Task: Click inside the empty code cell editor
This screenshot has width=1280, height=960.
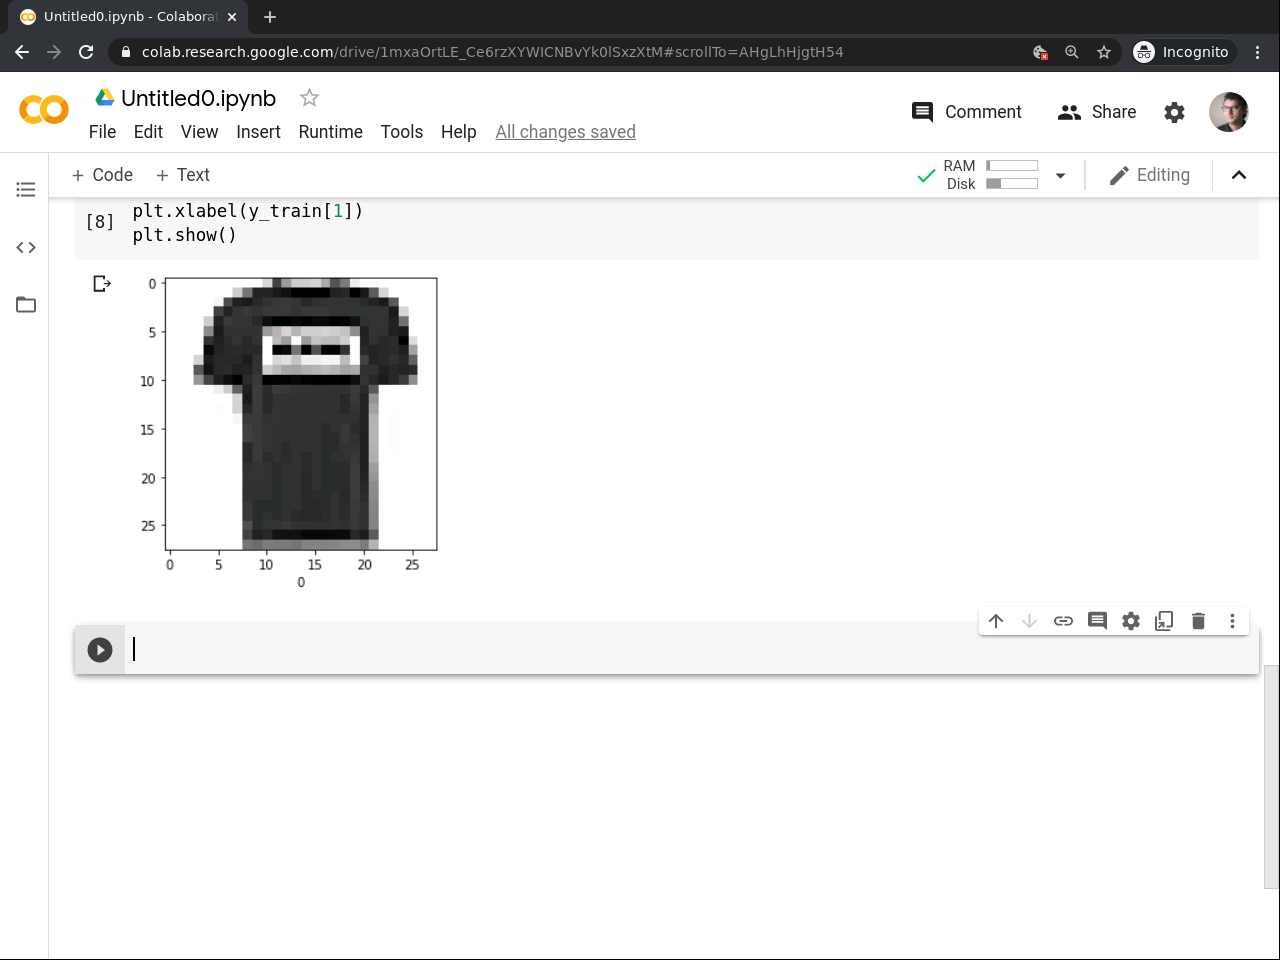Action: (690, 650)
